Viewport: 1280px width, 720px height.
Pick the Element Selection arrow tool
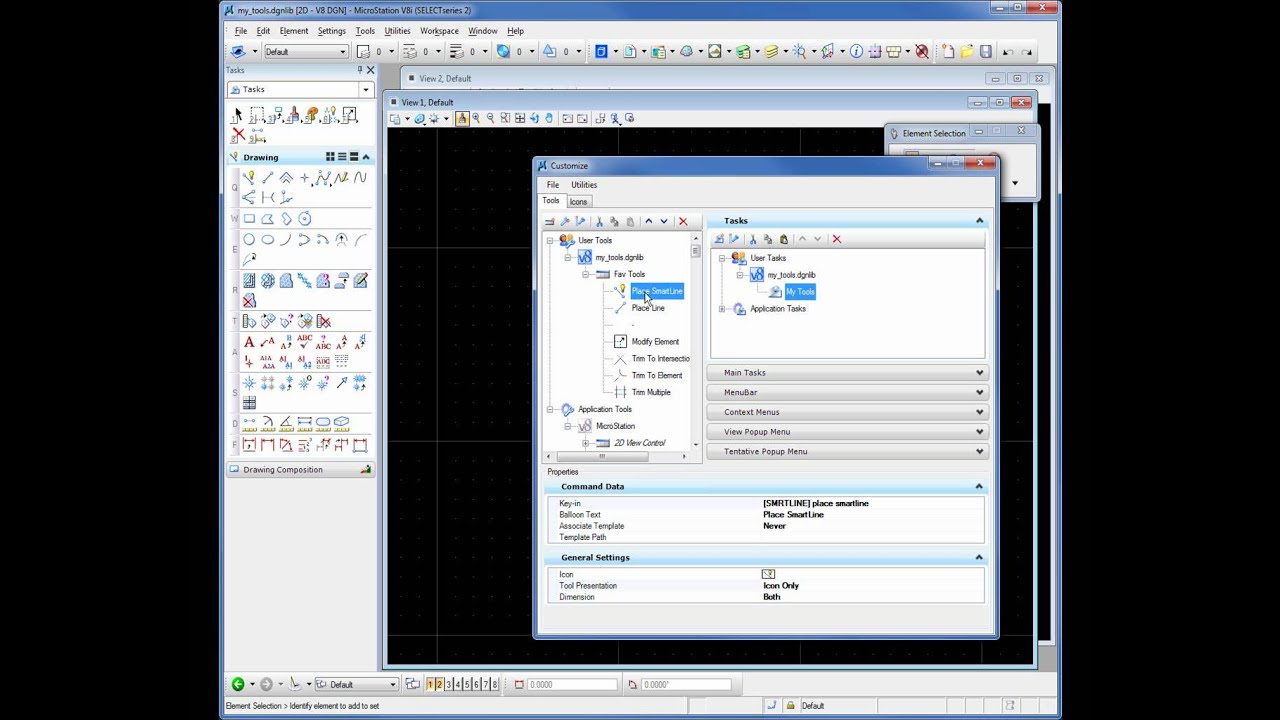tap(238, 116)
